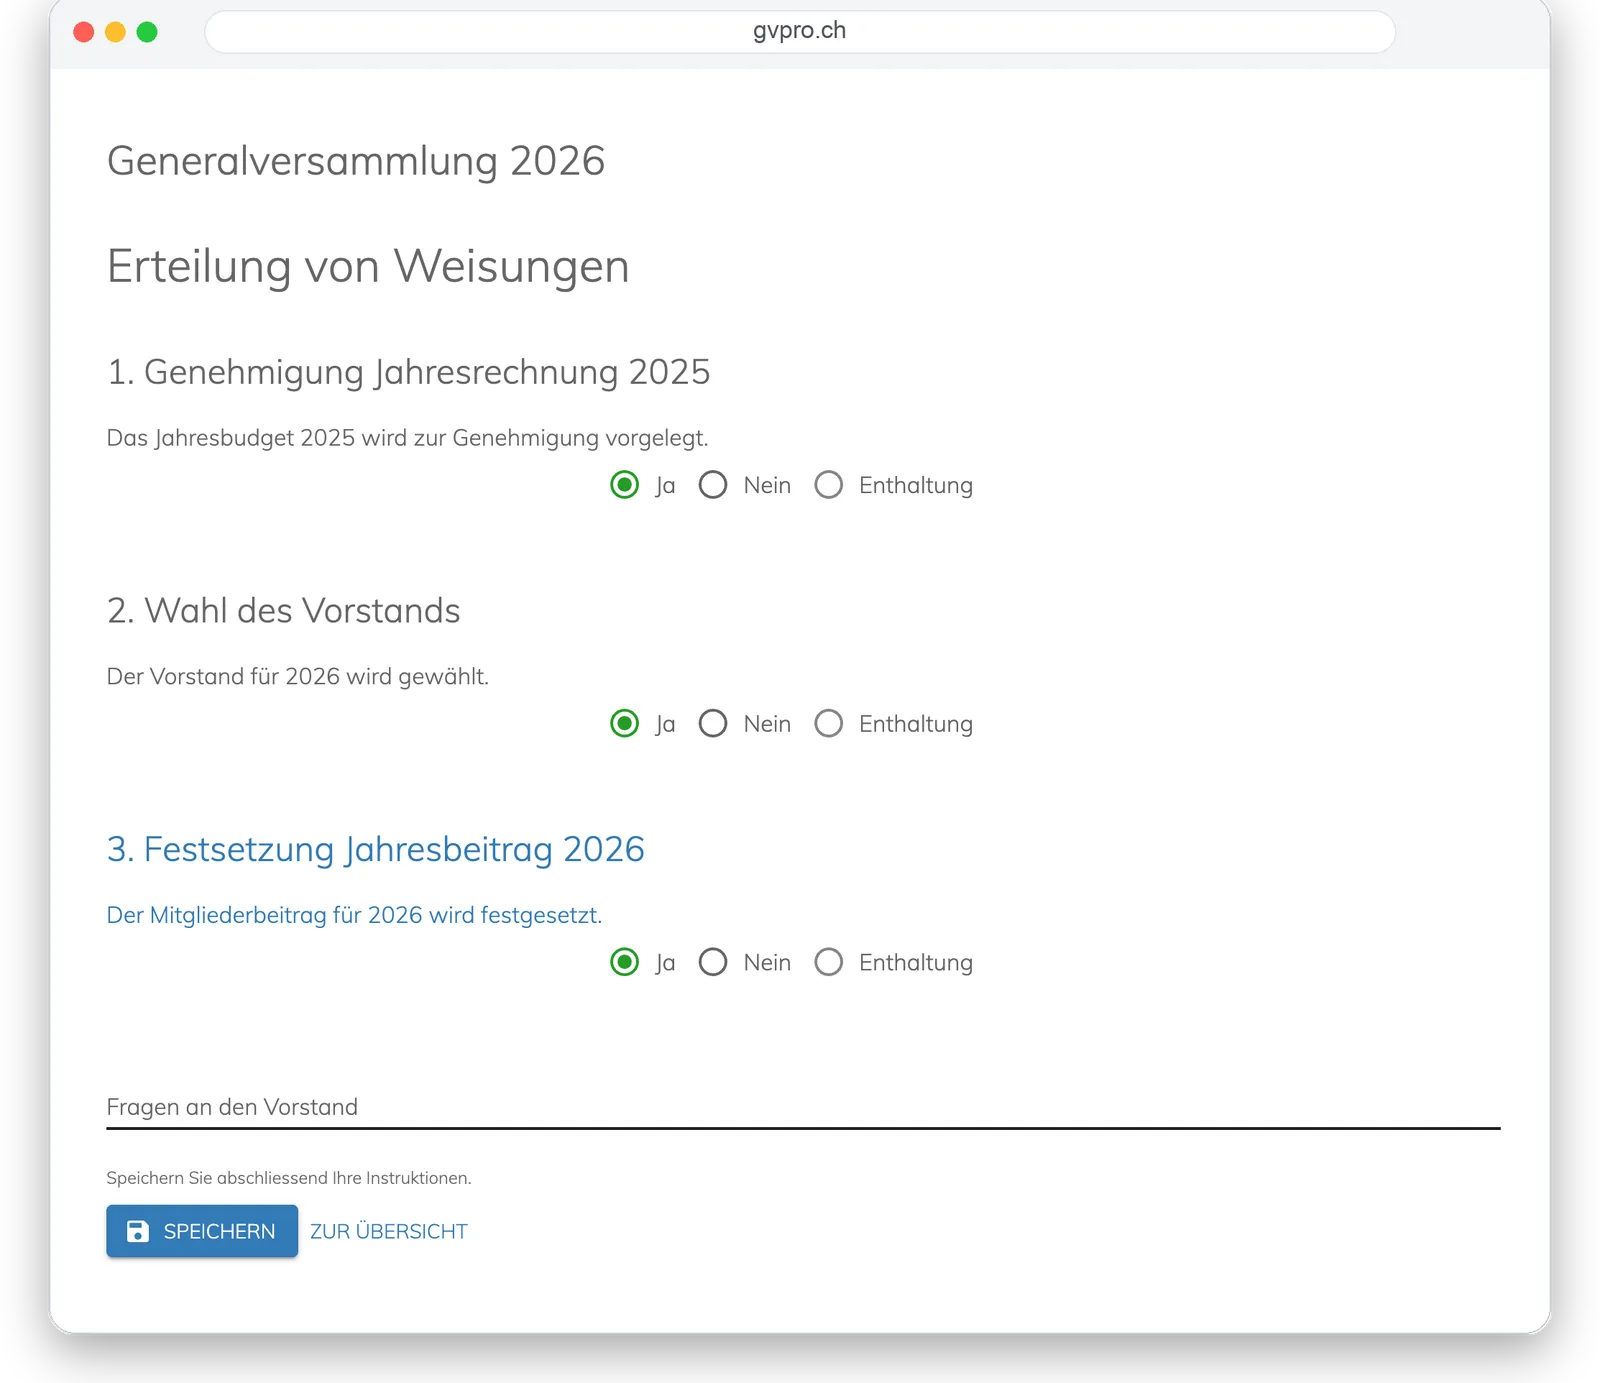Click the hint Speichern Sie abschliessend Ihre Instruktionen
Image resolution: width=1600 pixels, height=1383 pixels.
tap(289, 1178)
